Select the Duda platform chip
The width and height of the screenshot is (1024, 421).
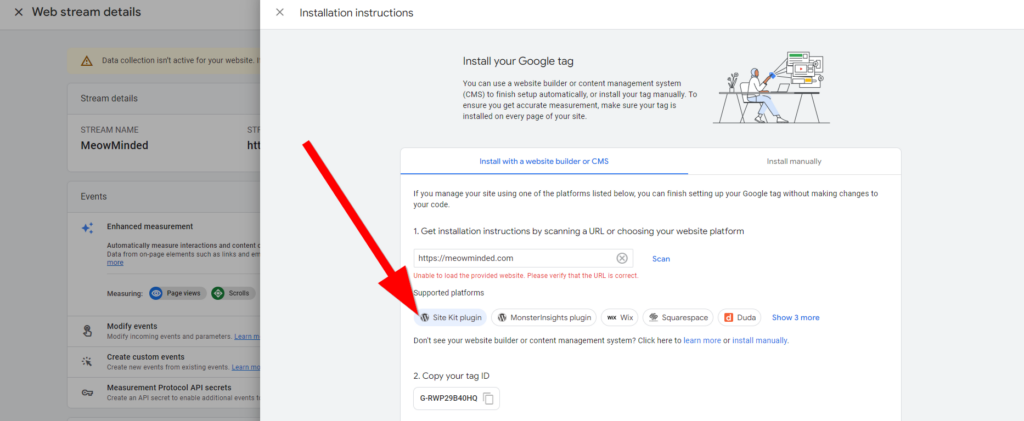(x=740, y=317)
